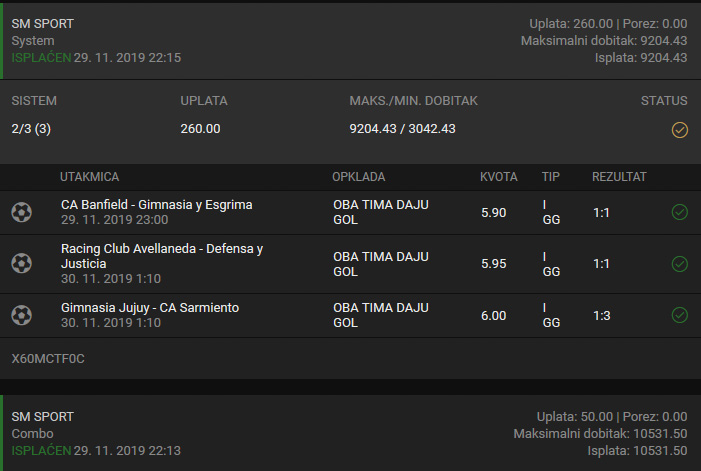Open CA Banfield - Gimnasia y Esgrima match
Screen dimensions: 701x471
(156, 205)
